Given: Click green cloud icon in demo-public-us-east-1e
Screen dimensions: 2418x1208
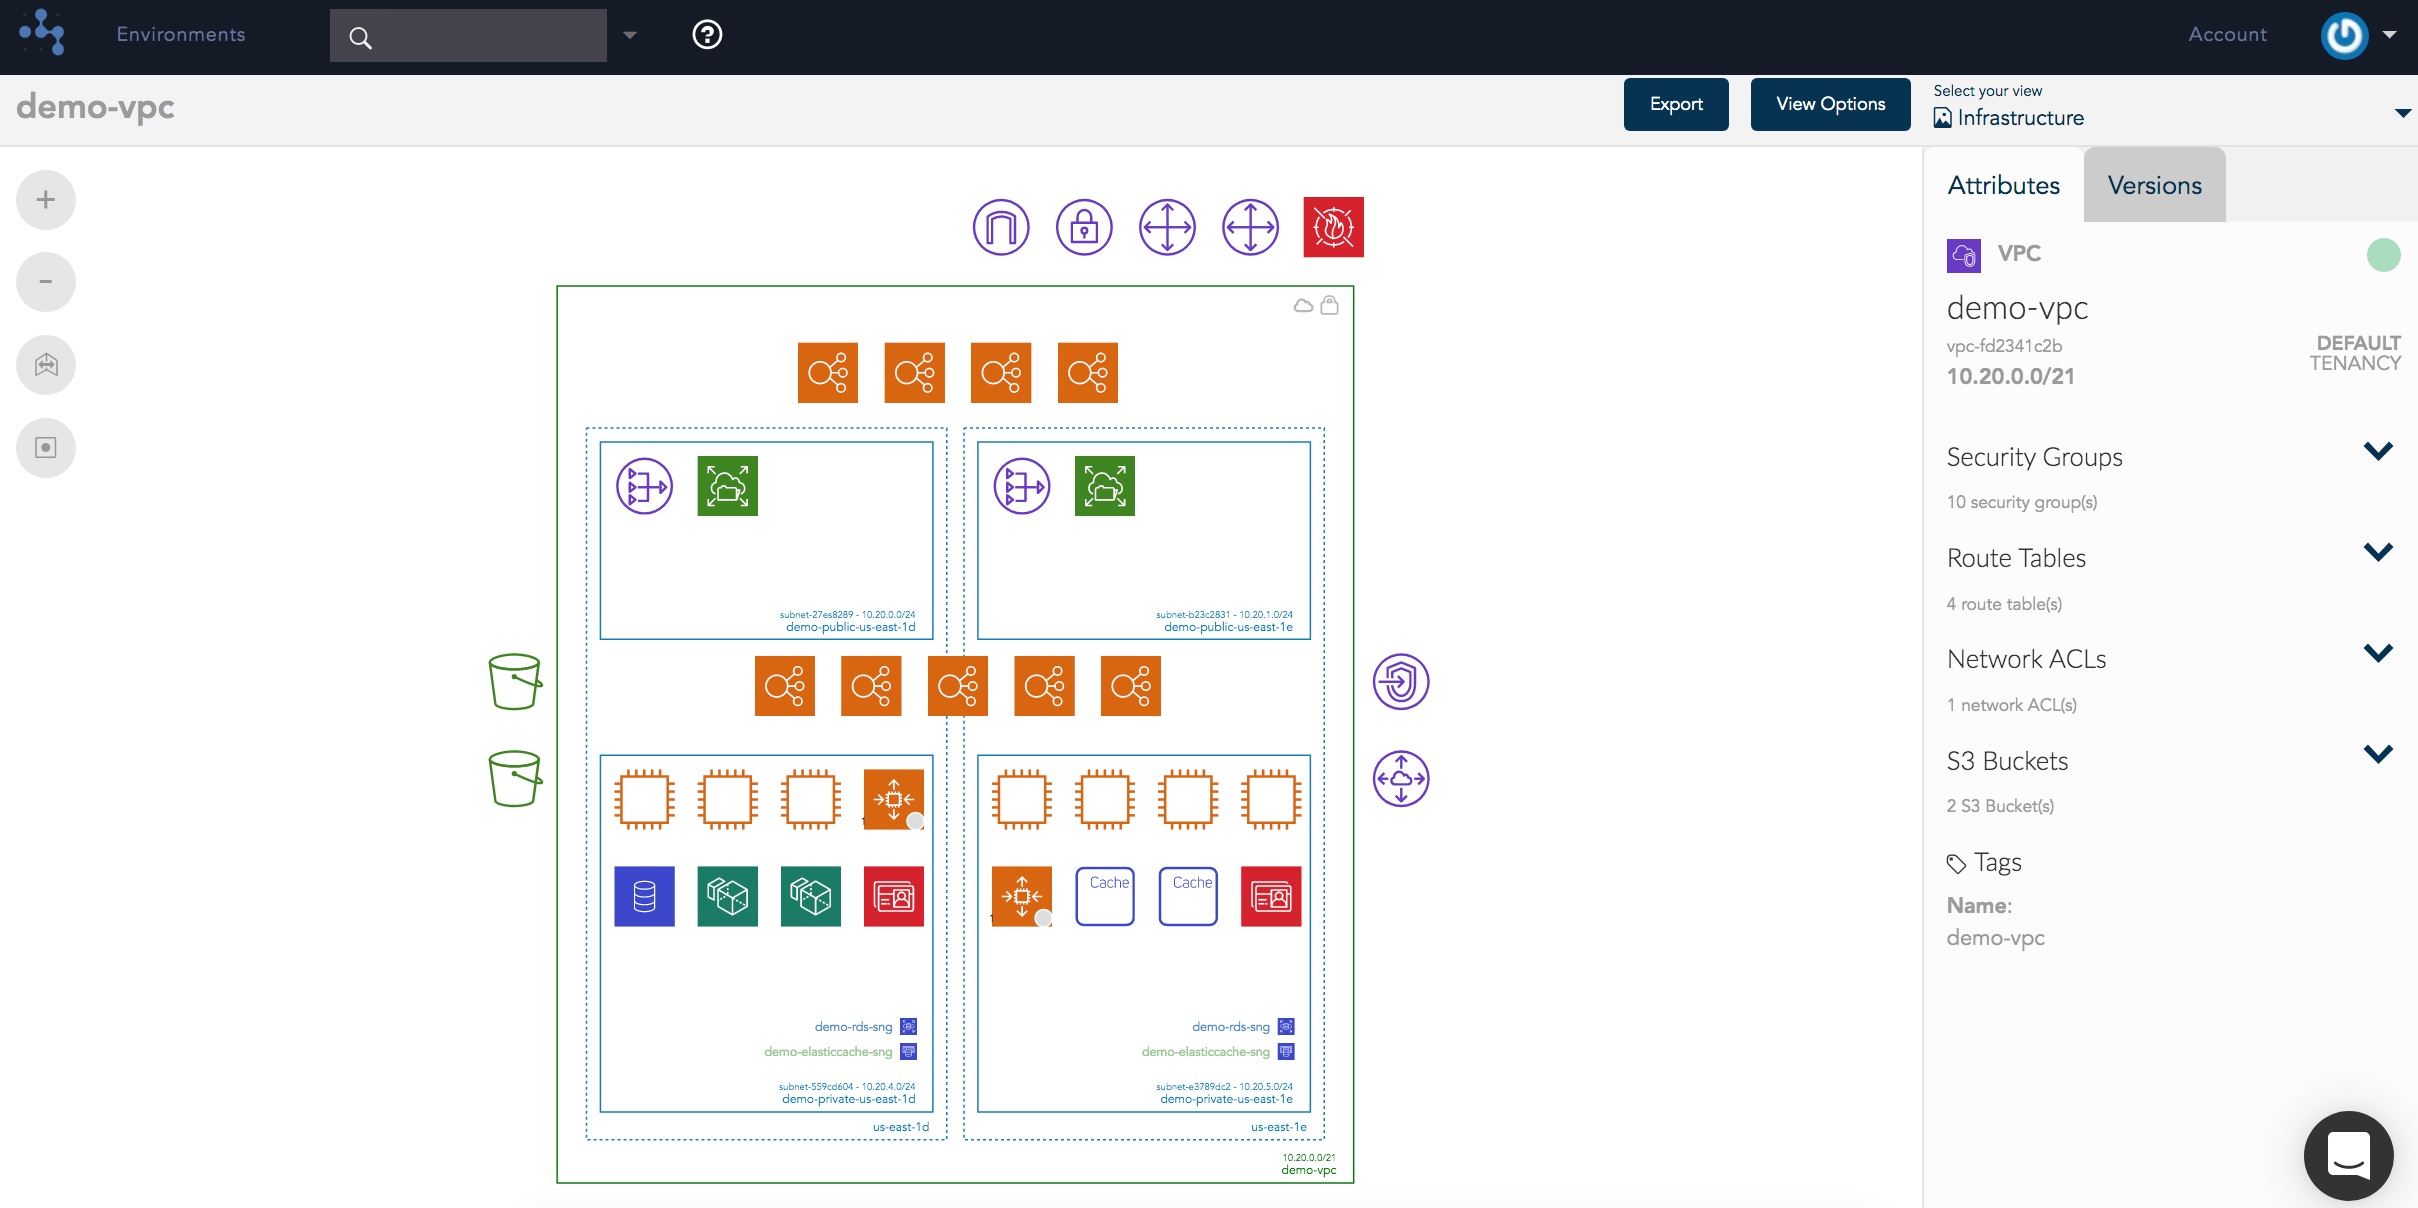Looking at the screenshot, I should click(1105, 486).
